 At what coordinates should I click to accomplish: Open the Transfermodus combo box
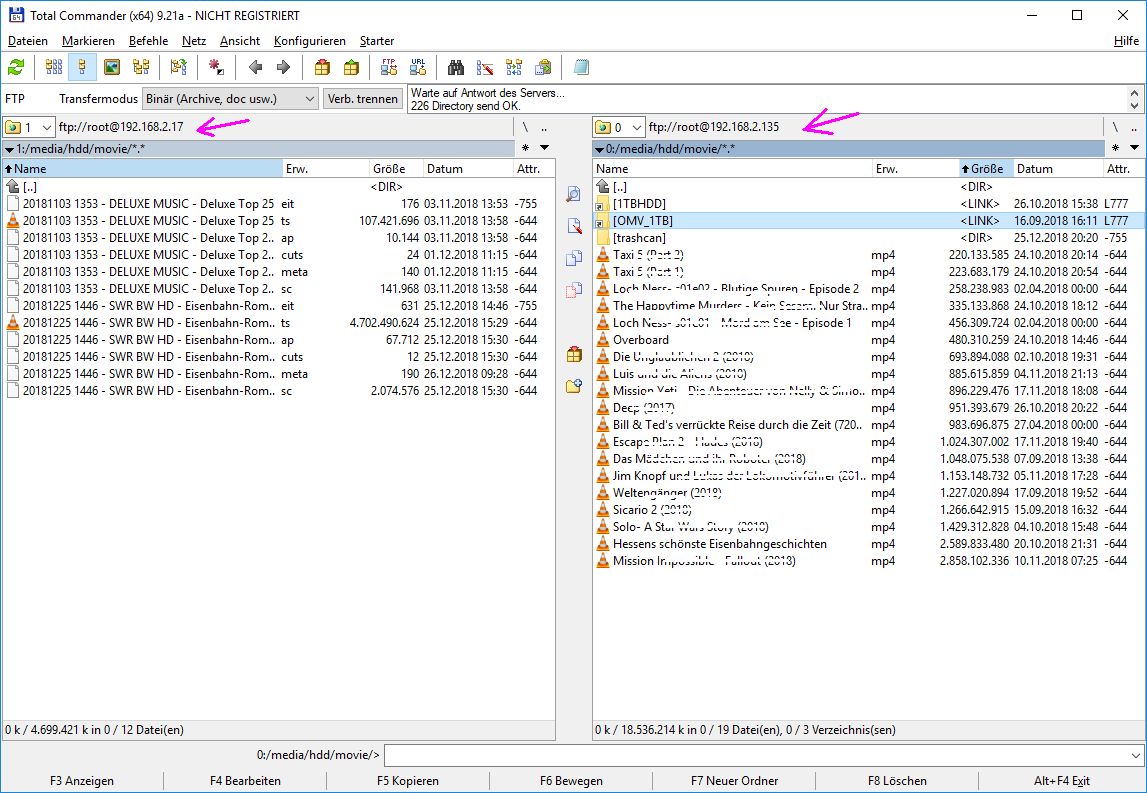230,98
